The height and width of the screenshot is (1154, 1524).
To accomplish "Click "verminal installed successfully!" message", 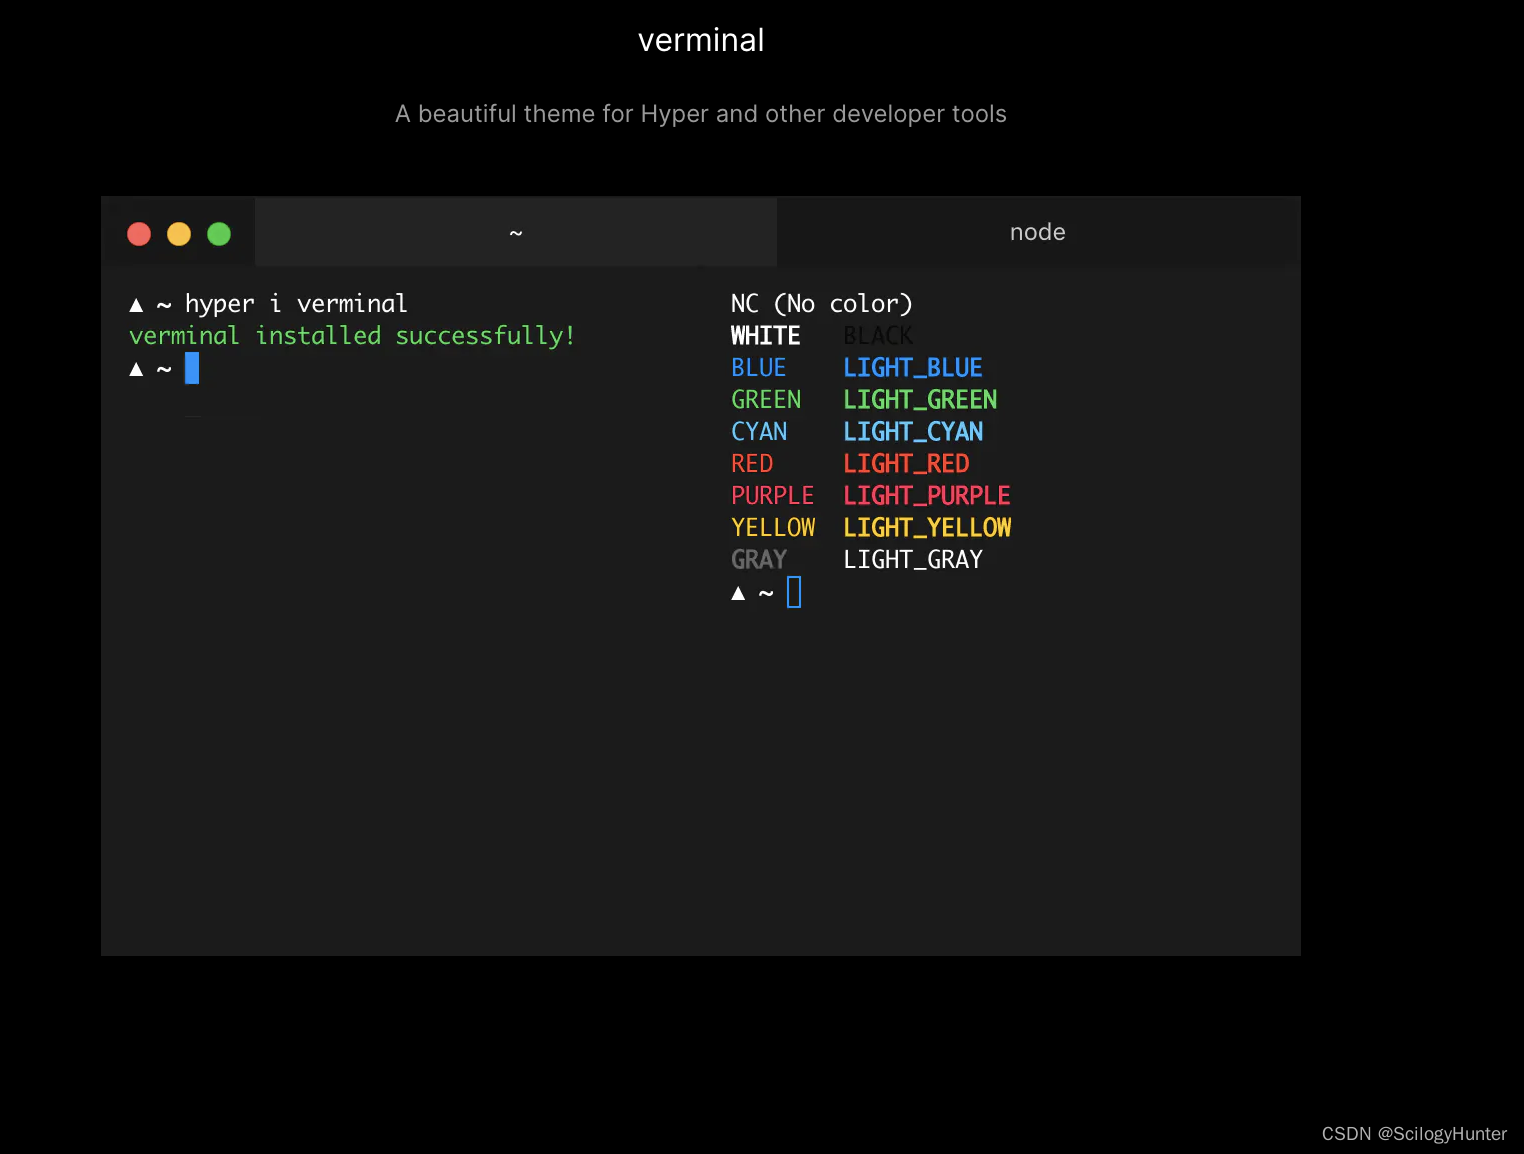I will tap(352, 336).
